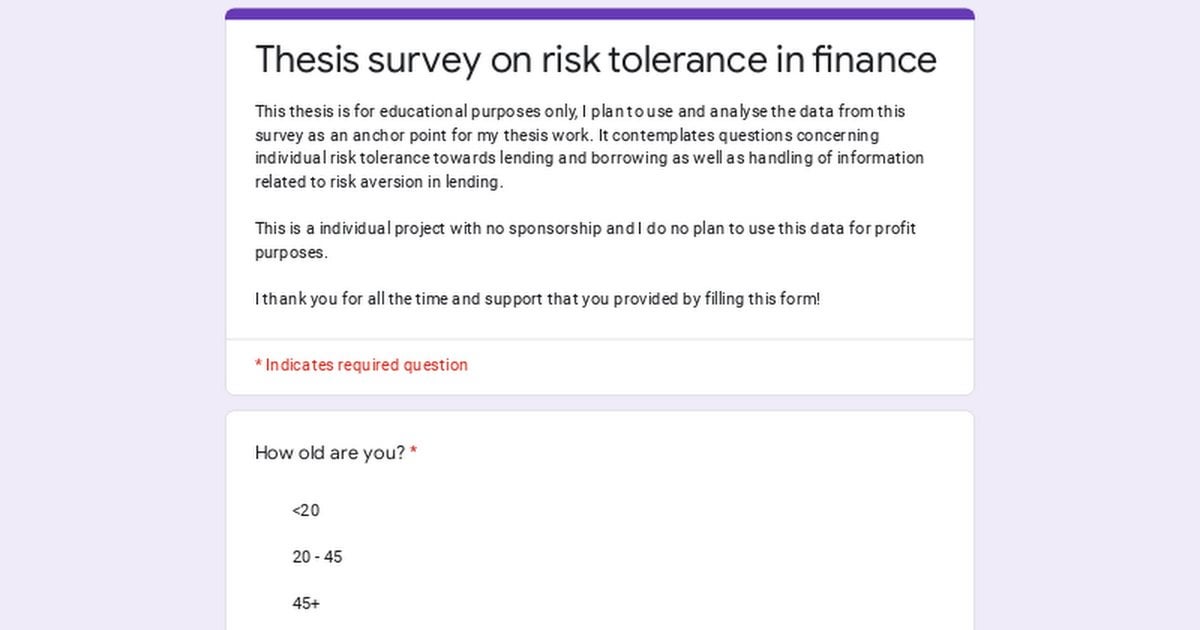Click the paragraph starting "This thesis is for educational"
This screenshot has width=1200, height=630.
(590, 147)
